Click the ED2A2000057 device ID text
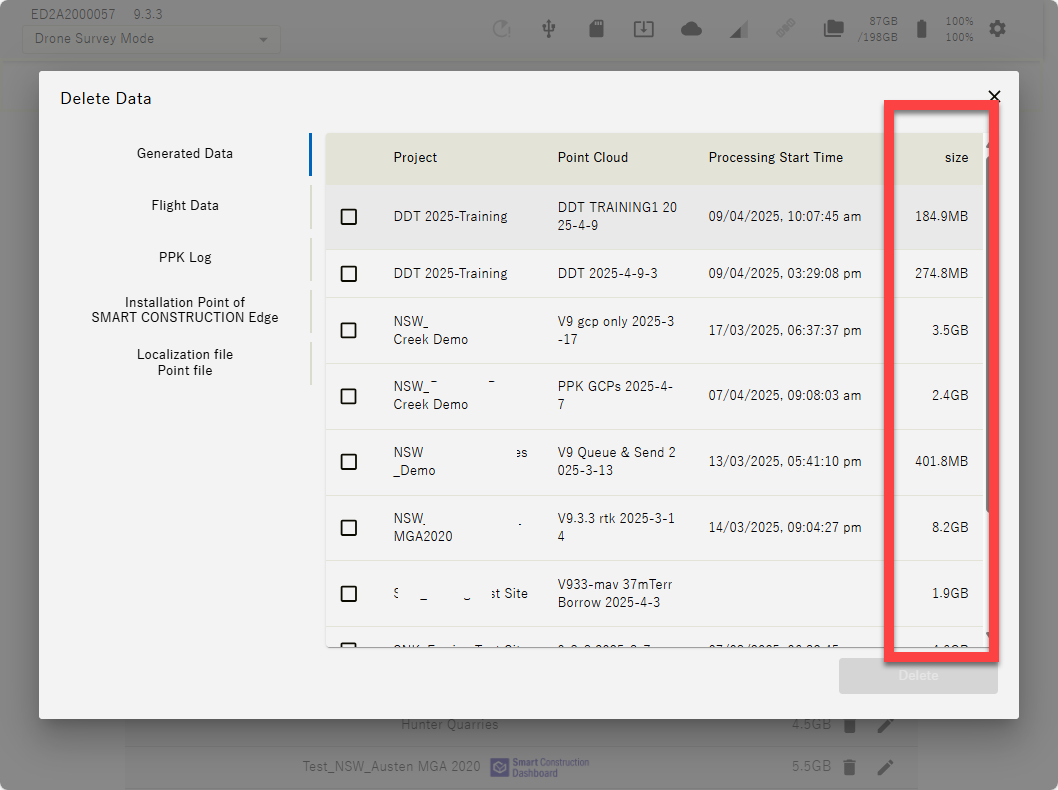Screen dimensions: 1058x790 pyautogui.click(x=73, y=14)
